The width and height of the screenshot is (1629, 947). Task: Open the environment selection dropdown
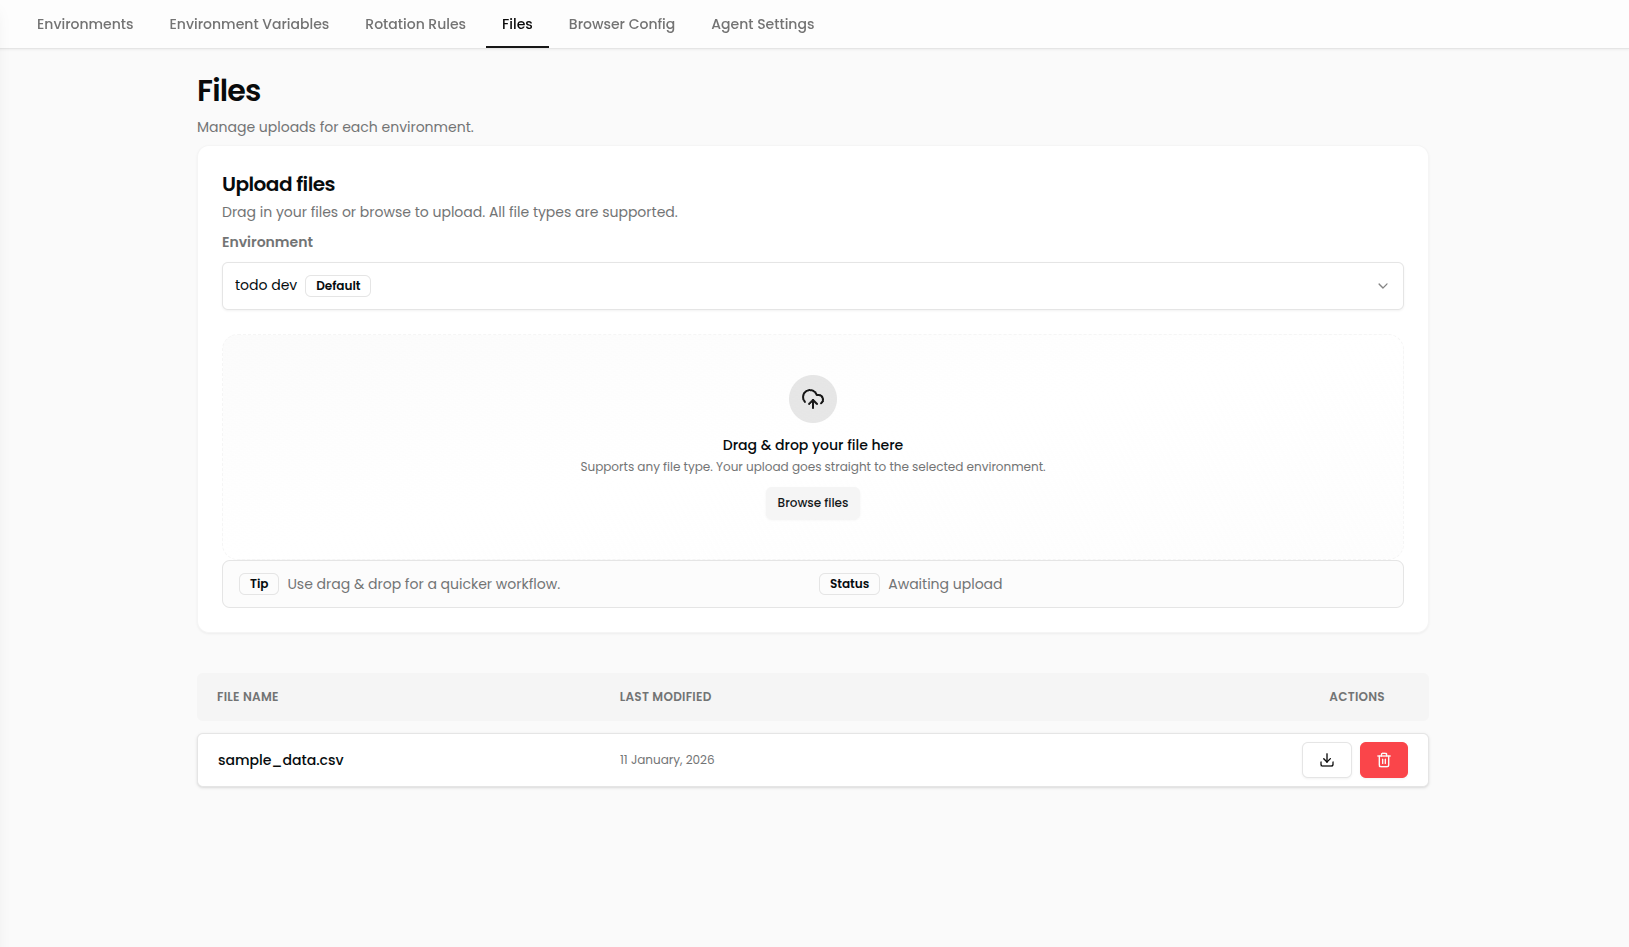812,286
